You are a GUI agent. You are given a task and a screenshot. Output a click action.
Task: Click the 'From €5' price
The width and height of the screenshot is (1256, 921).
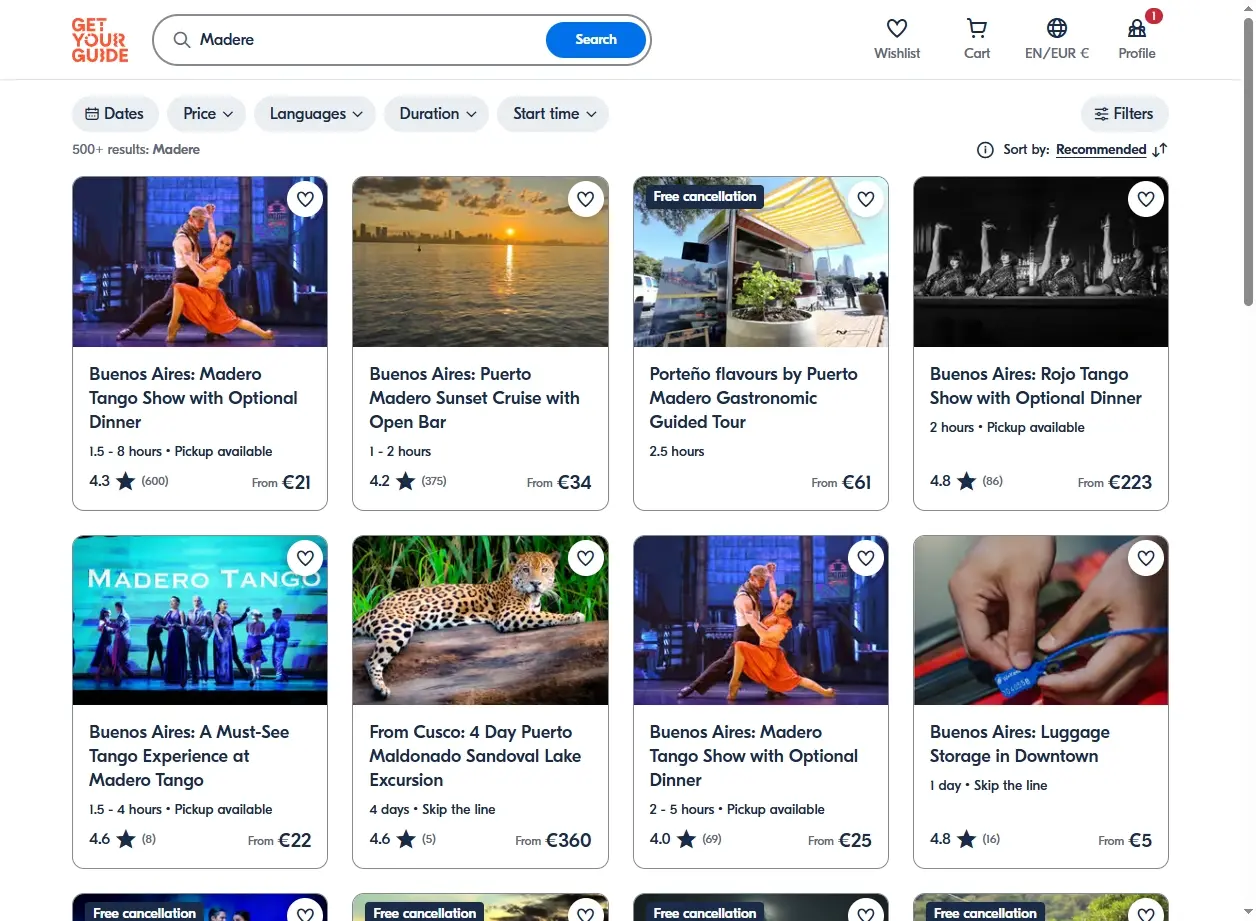(1125, 840)
